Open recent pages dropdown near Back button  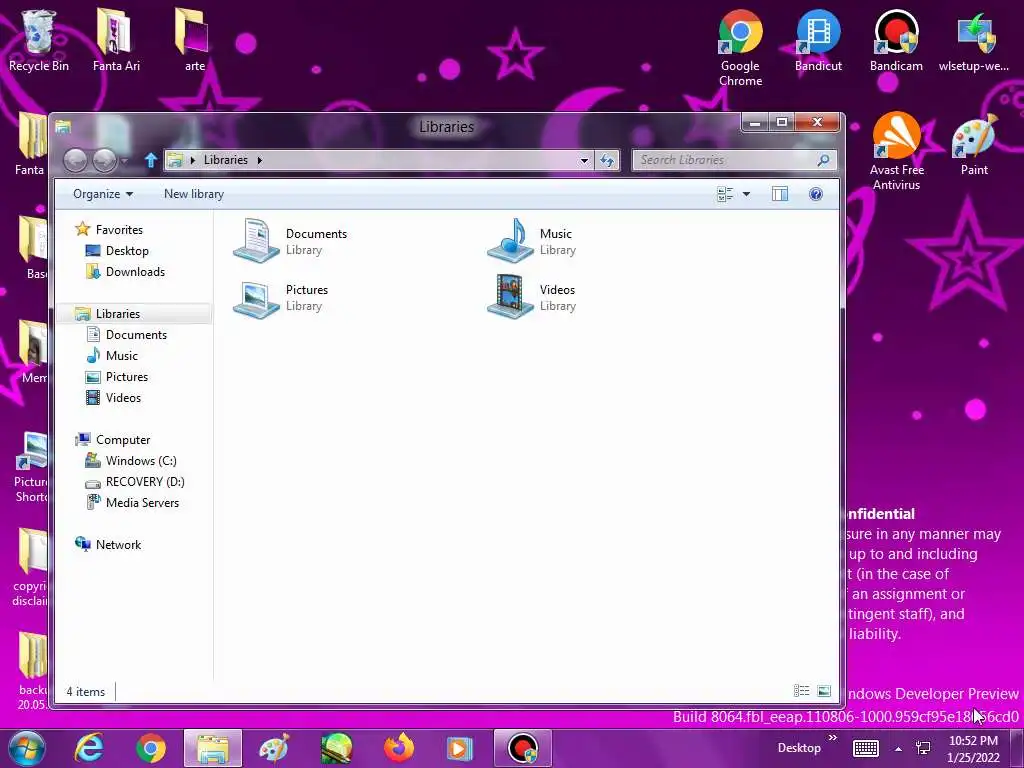(x=125, y=160)
